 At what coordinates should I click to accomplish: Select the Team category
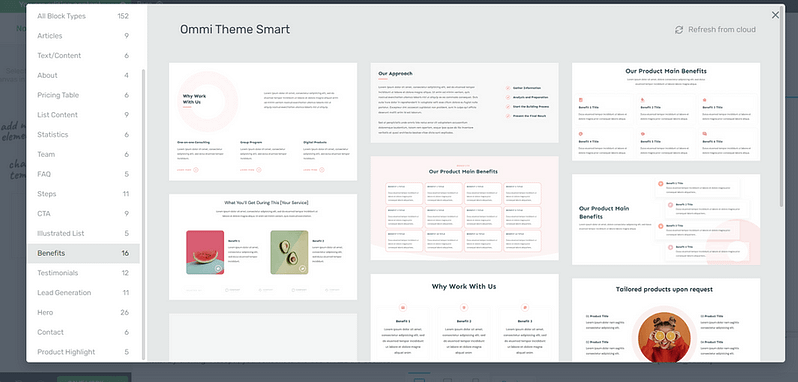coord(83,154)
